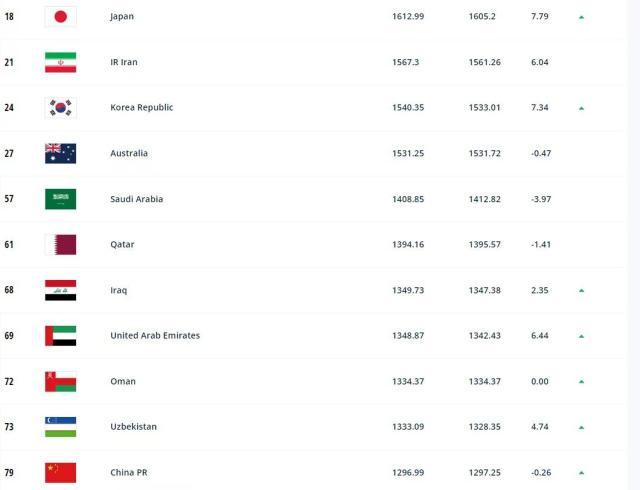Click the Japan flag icon
Image resolution: width=640 pixels, height=490 pixels.
[x=60, y=17]
